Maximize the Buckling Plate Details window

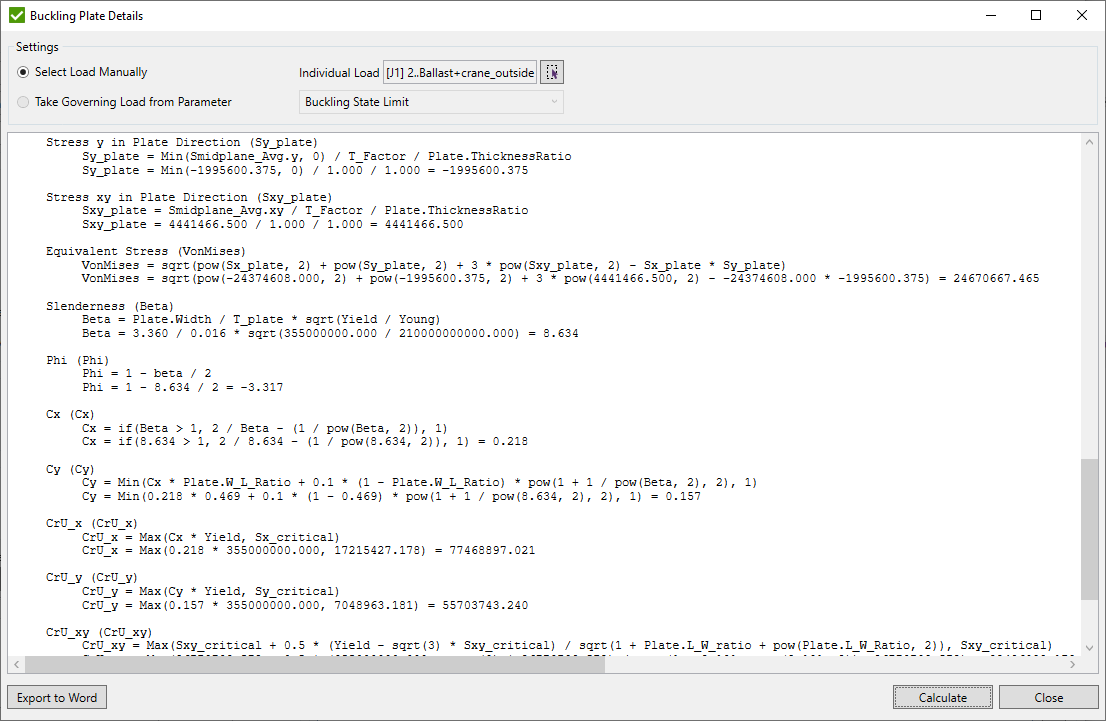pyautogui.click(x=1036, y=15)
